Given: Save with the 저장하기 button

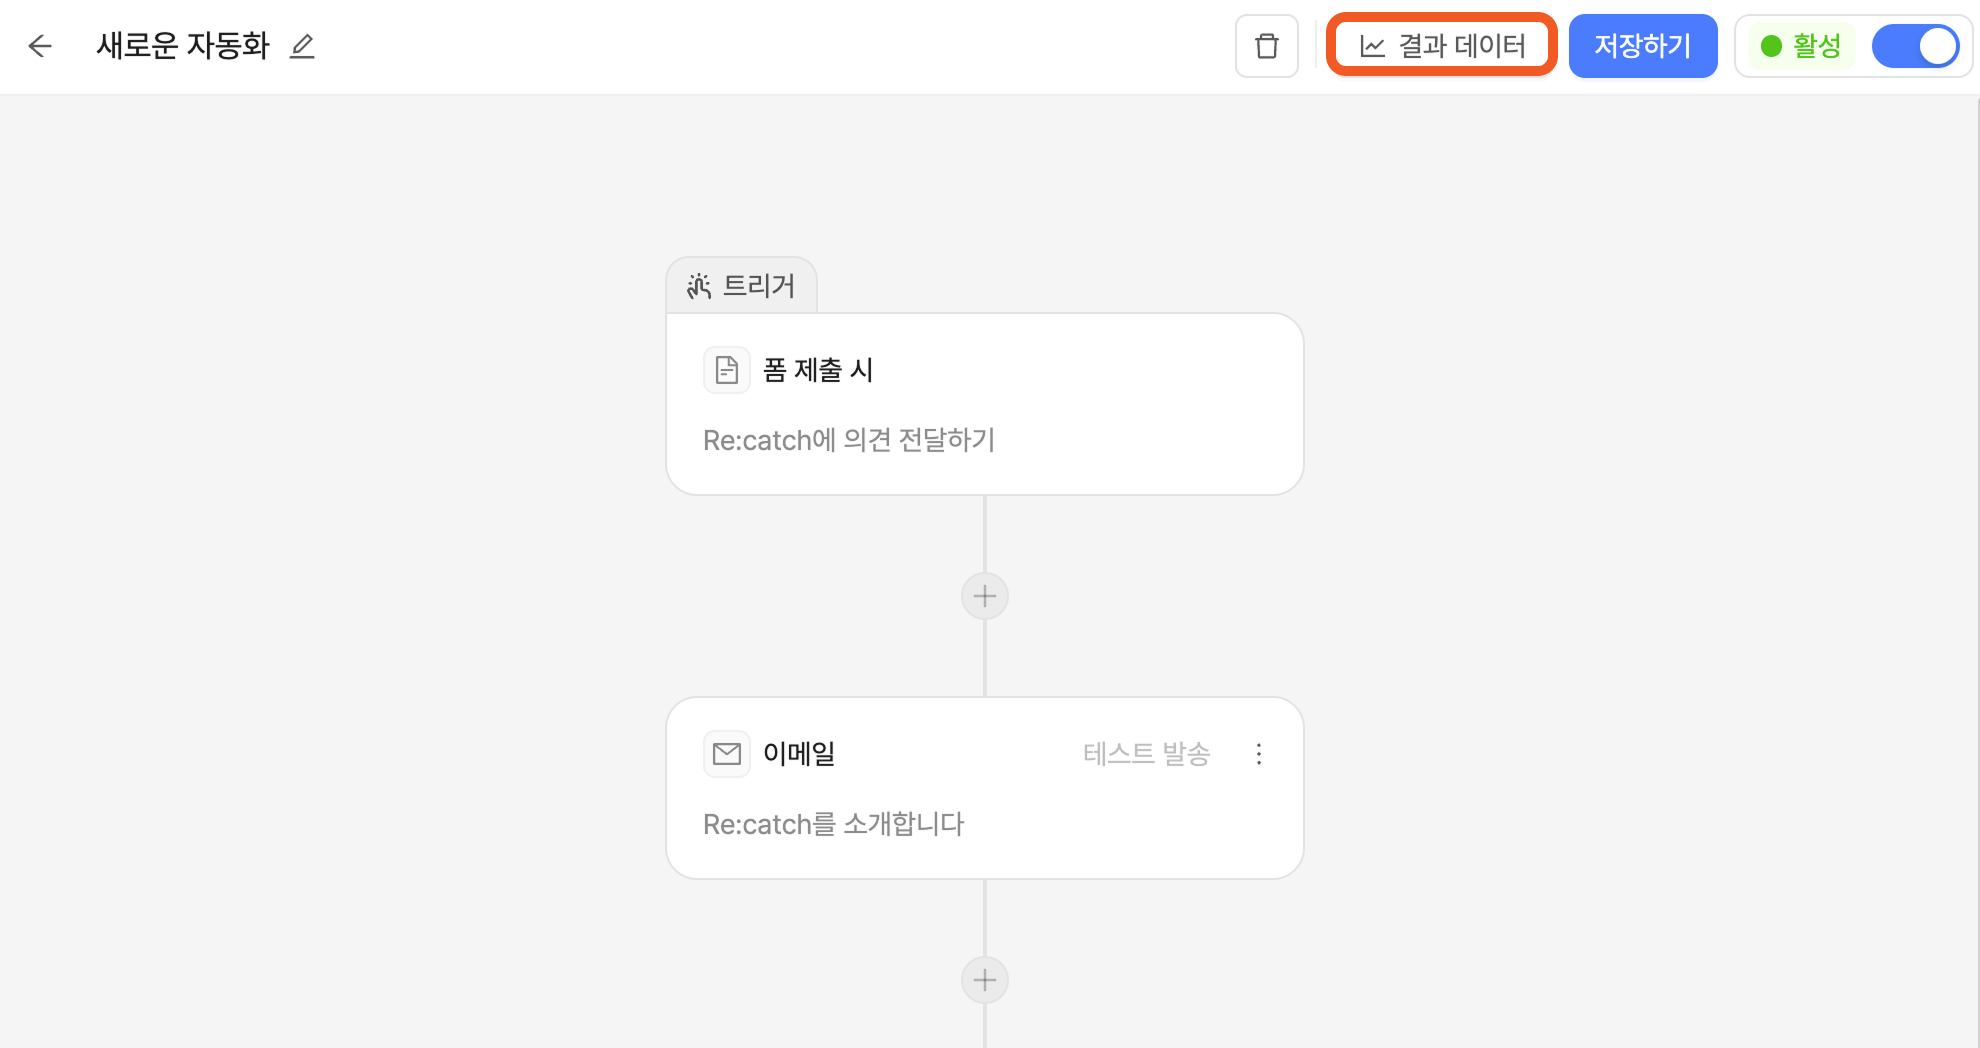Looking at the screenshot, I should coord(1643,46).
